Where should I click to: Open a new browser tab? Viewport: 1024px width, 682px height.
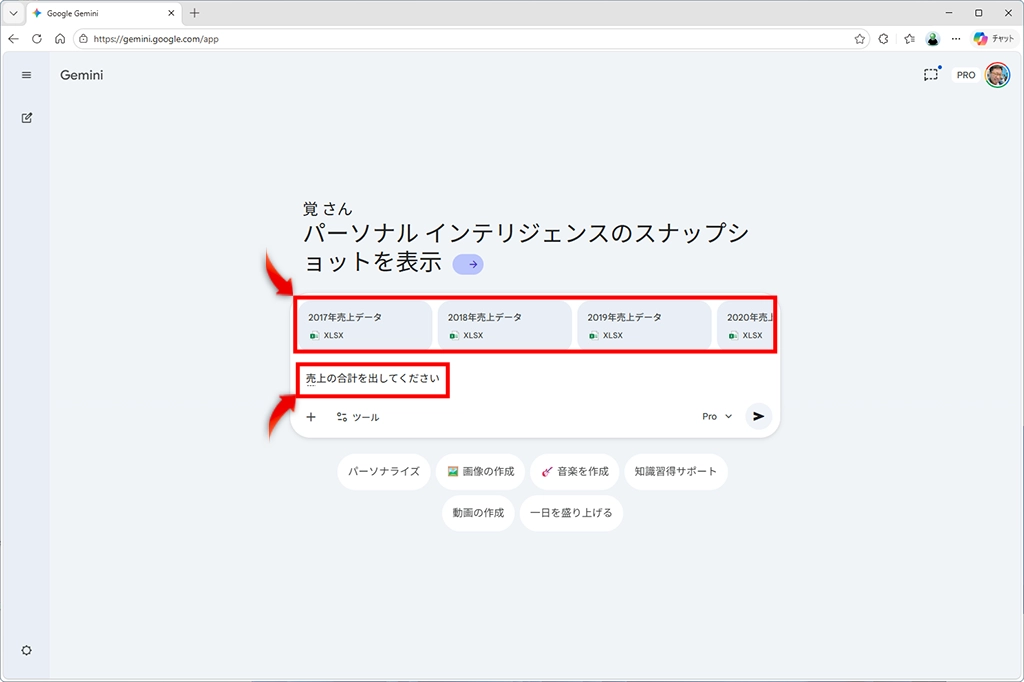(195, 13)
